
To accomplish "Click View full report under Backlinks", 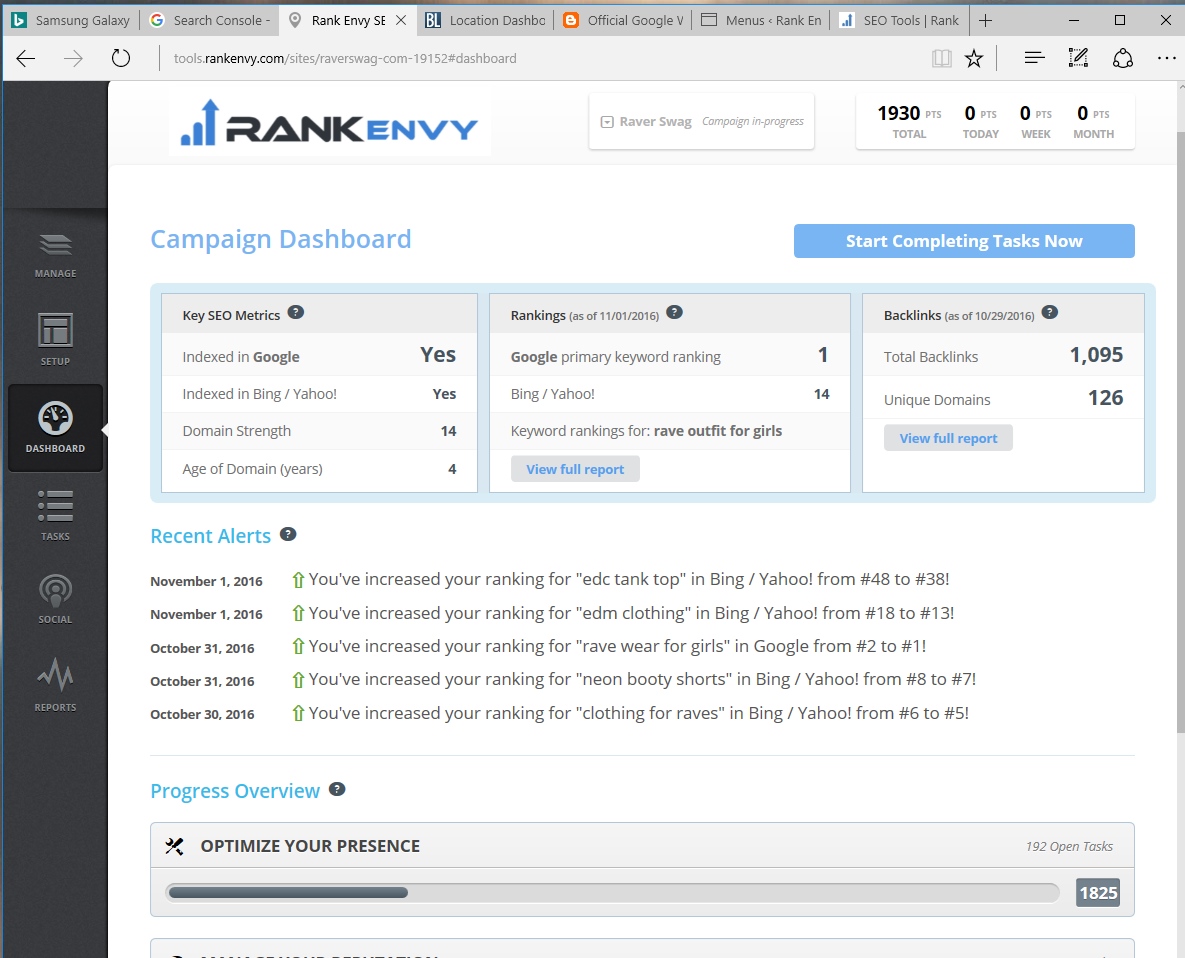I will [x=948, y=437].
